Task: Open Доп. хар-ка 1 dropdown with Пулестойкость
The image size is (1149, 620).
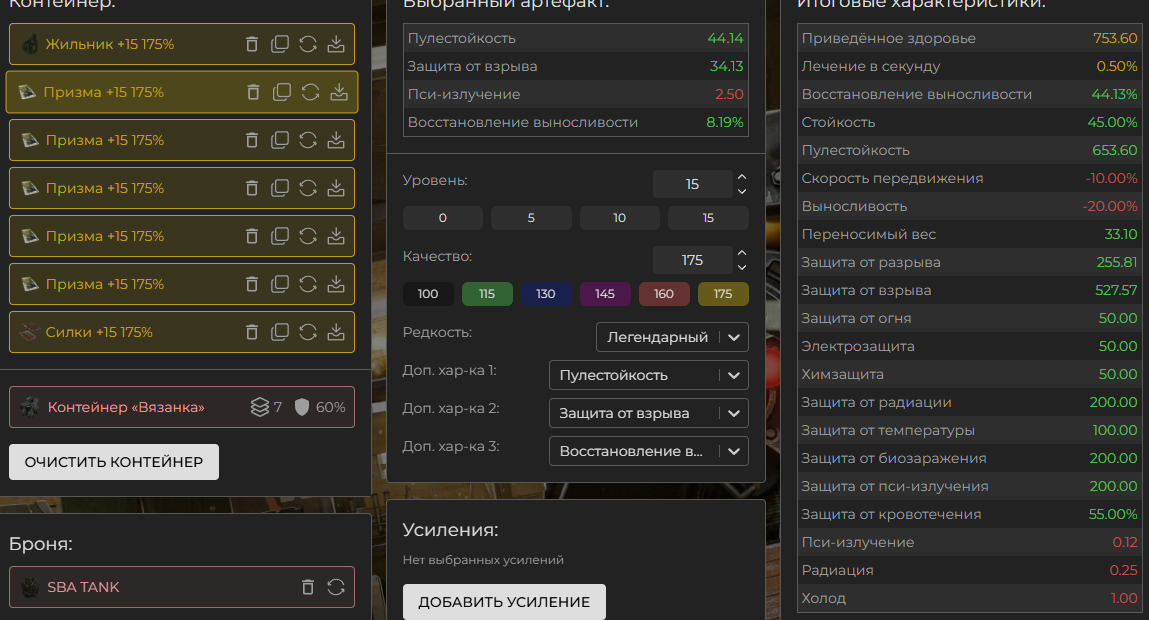Action: pyautogui.click(x=648, y=375)
